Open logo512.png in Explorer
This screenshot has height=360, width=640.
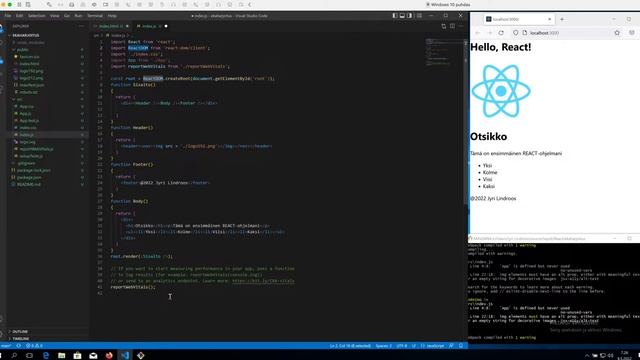[31, 78]
